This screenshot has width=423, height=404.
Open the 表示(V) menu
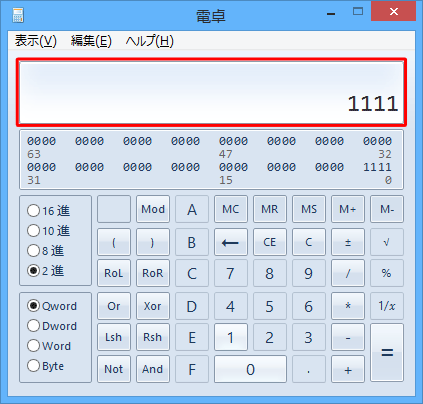click(36, 41)
